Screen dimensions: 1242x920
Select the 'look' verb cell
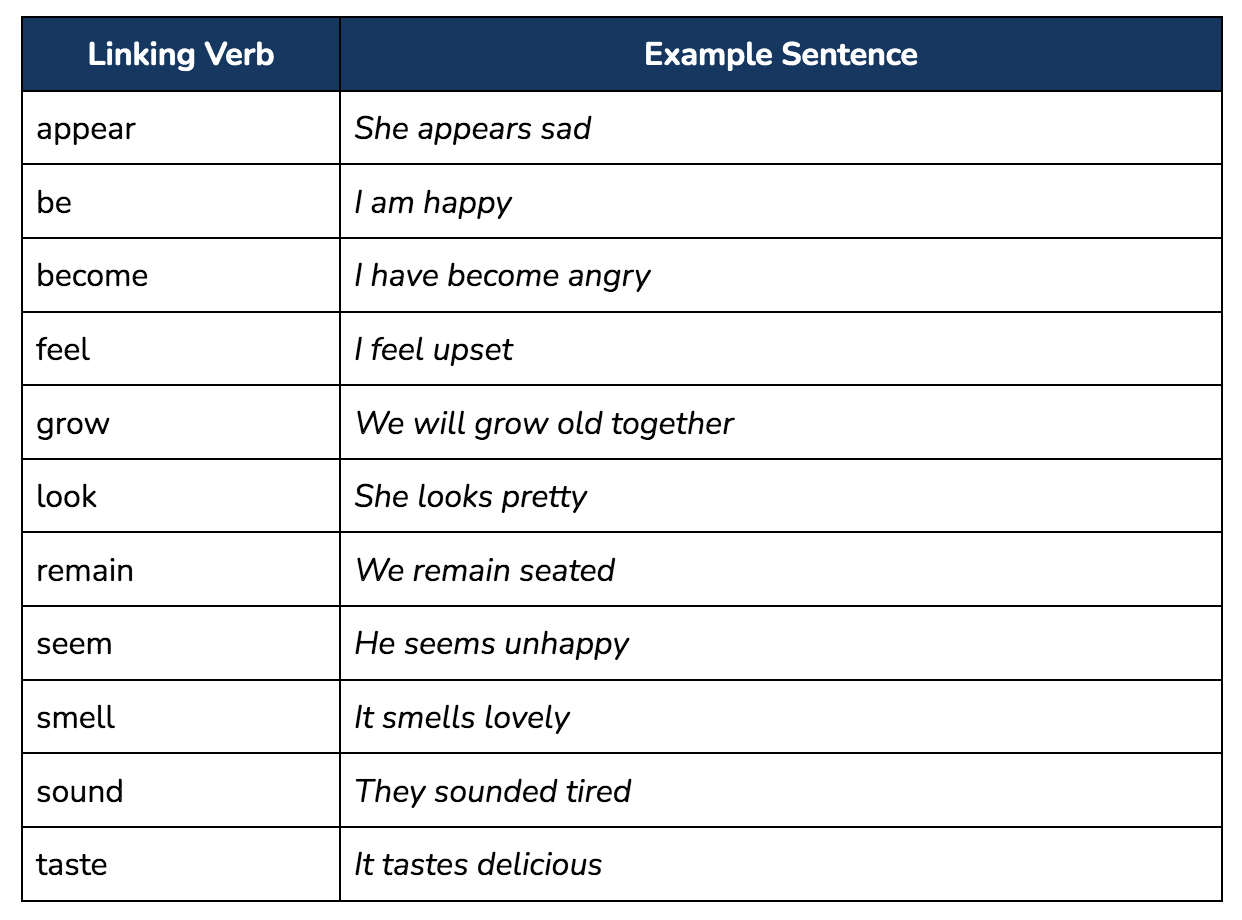181,496
